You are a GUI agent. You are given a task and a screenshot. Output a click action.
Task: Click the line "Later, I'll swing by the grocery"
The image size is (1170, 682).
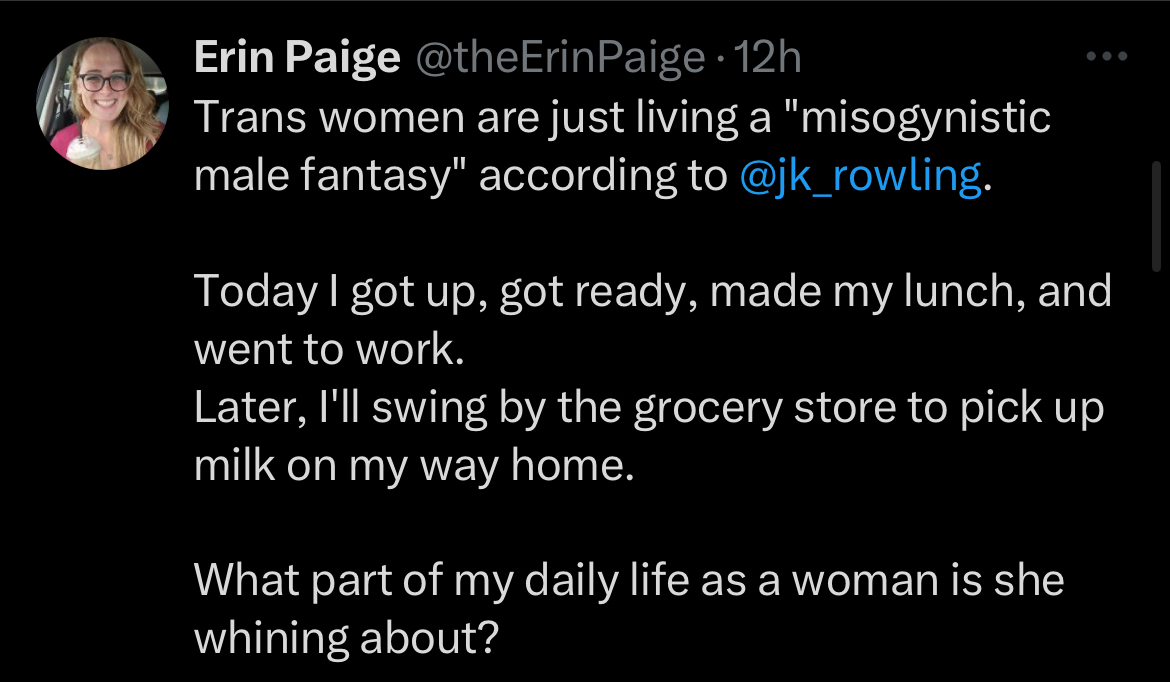click(x=648, y=408)
